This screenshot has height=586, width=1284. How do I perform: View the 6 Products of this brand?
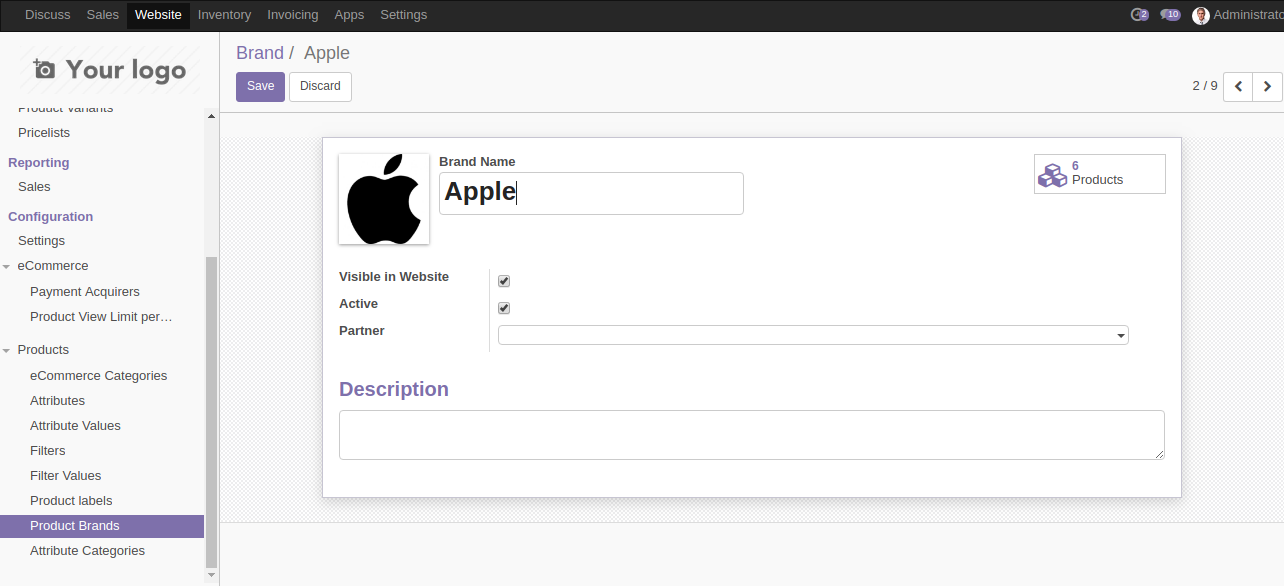pyautogui.click(x=1099, y=174)
